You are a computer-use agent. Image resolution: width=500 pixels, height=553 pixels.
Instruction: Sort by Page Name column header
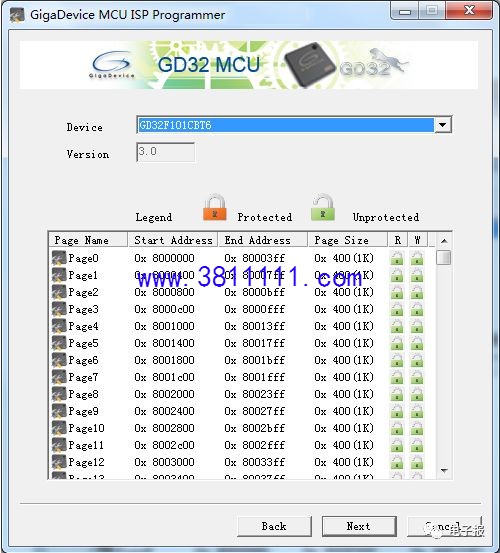87,240
